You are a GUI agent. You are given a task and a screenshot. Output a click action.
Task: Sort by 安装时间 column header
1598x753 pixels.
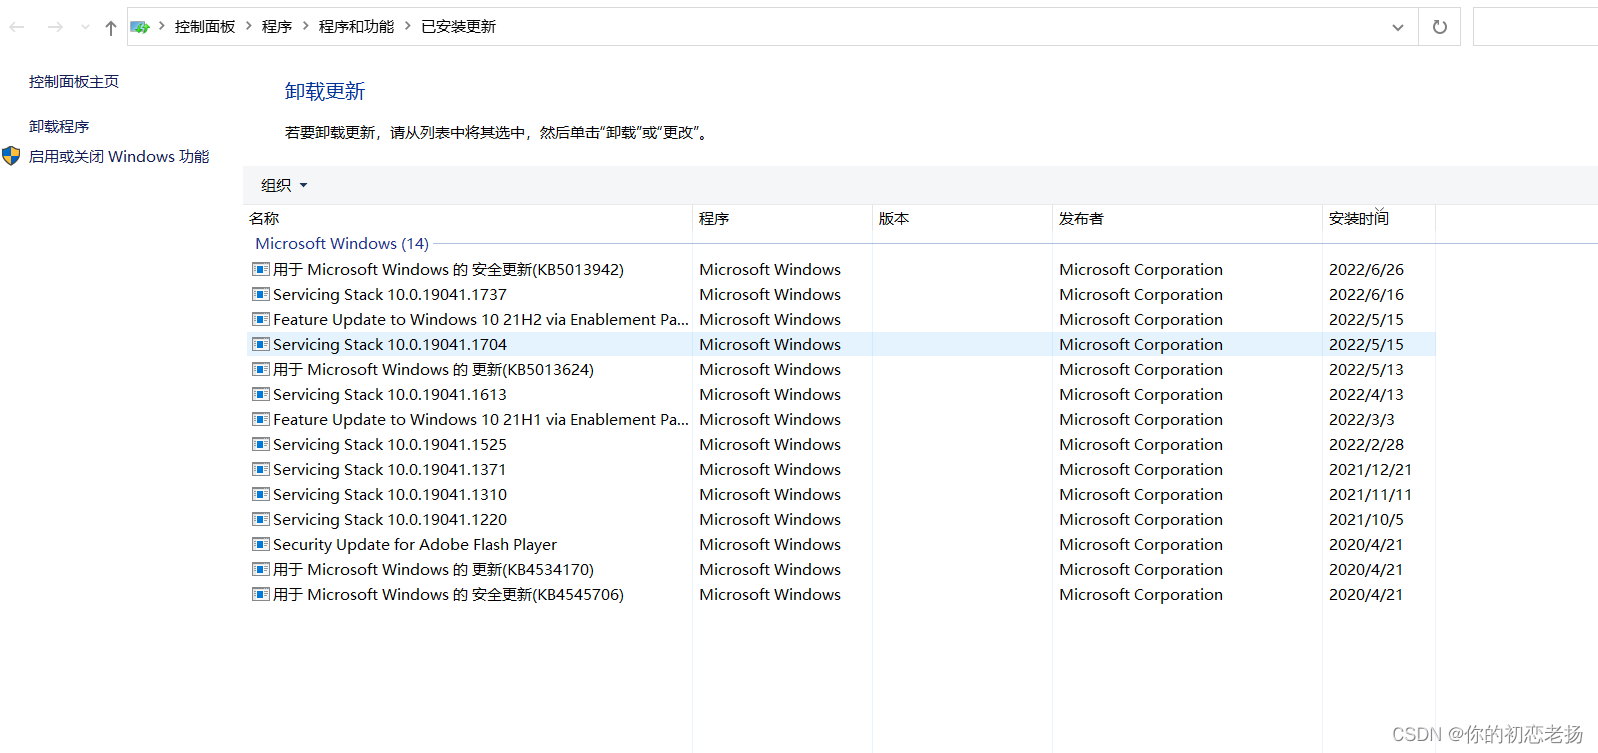[x=1358, y=219]
